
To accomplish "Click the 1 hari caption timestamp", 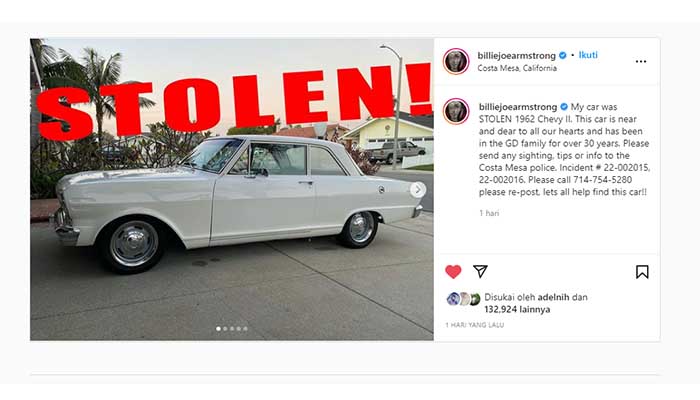I will [489, 213].
